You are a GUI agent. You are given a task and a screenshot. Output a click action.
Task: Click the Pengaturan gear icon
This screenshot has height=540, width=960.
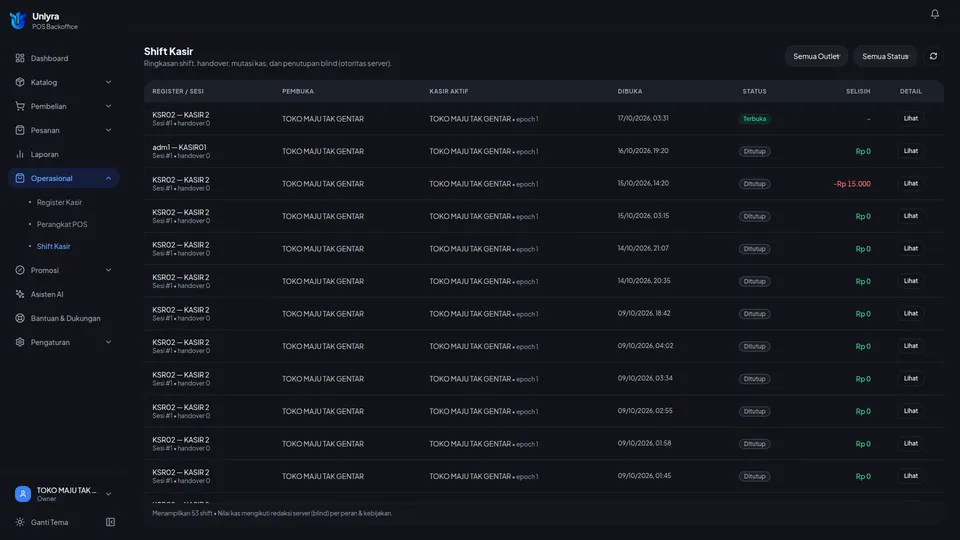pos(20,342)
